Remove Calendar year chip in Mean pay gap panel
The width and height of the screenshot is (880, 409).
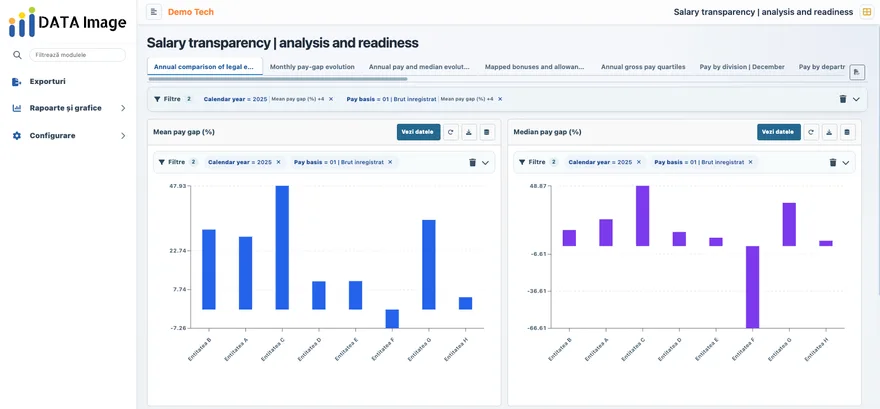click(x=278, y=162)
